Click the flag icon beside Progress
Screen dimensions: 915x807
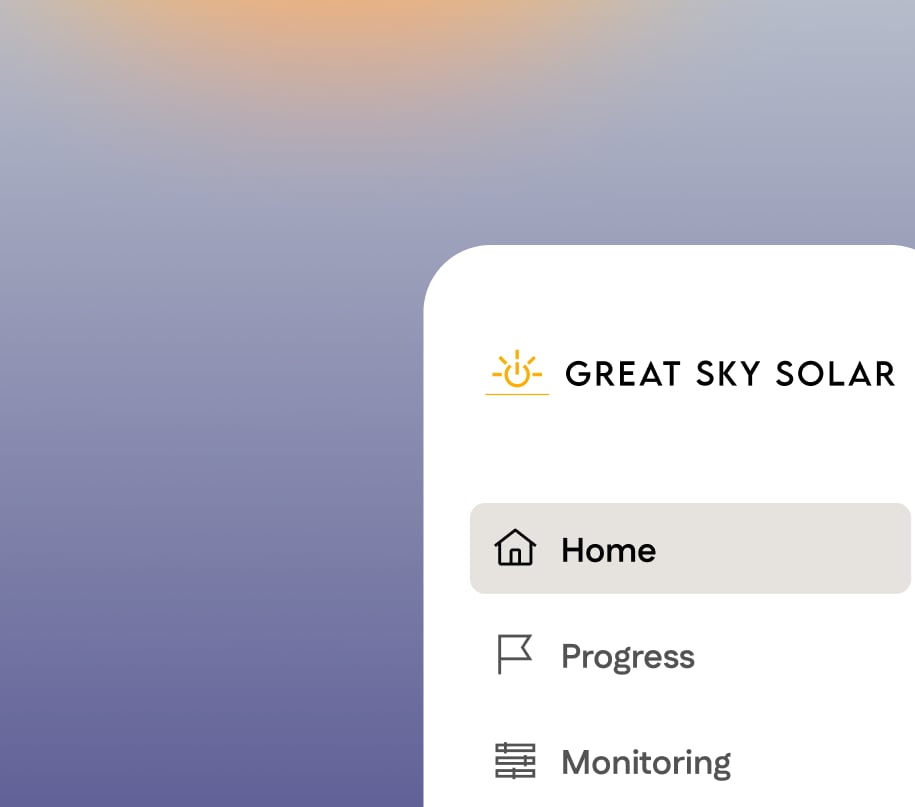pyautogui.click(x=515, y=655)
